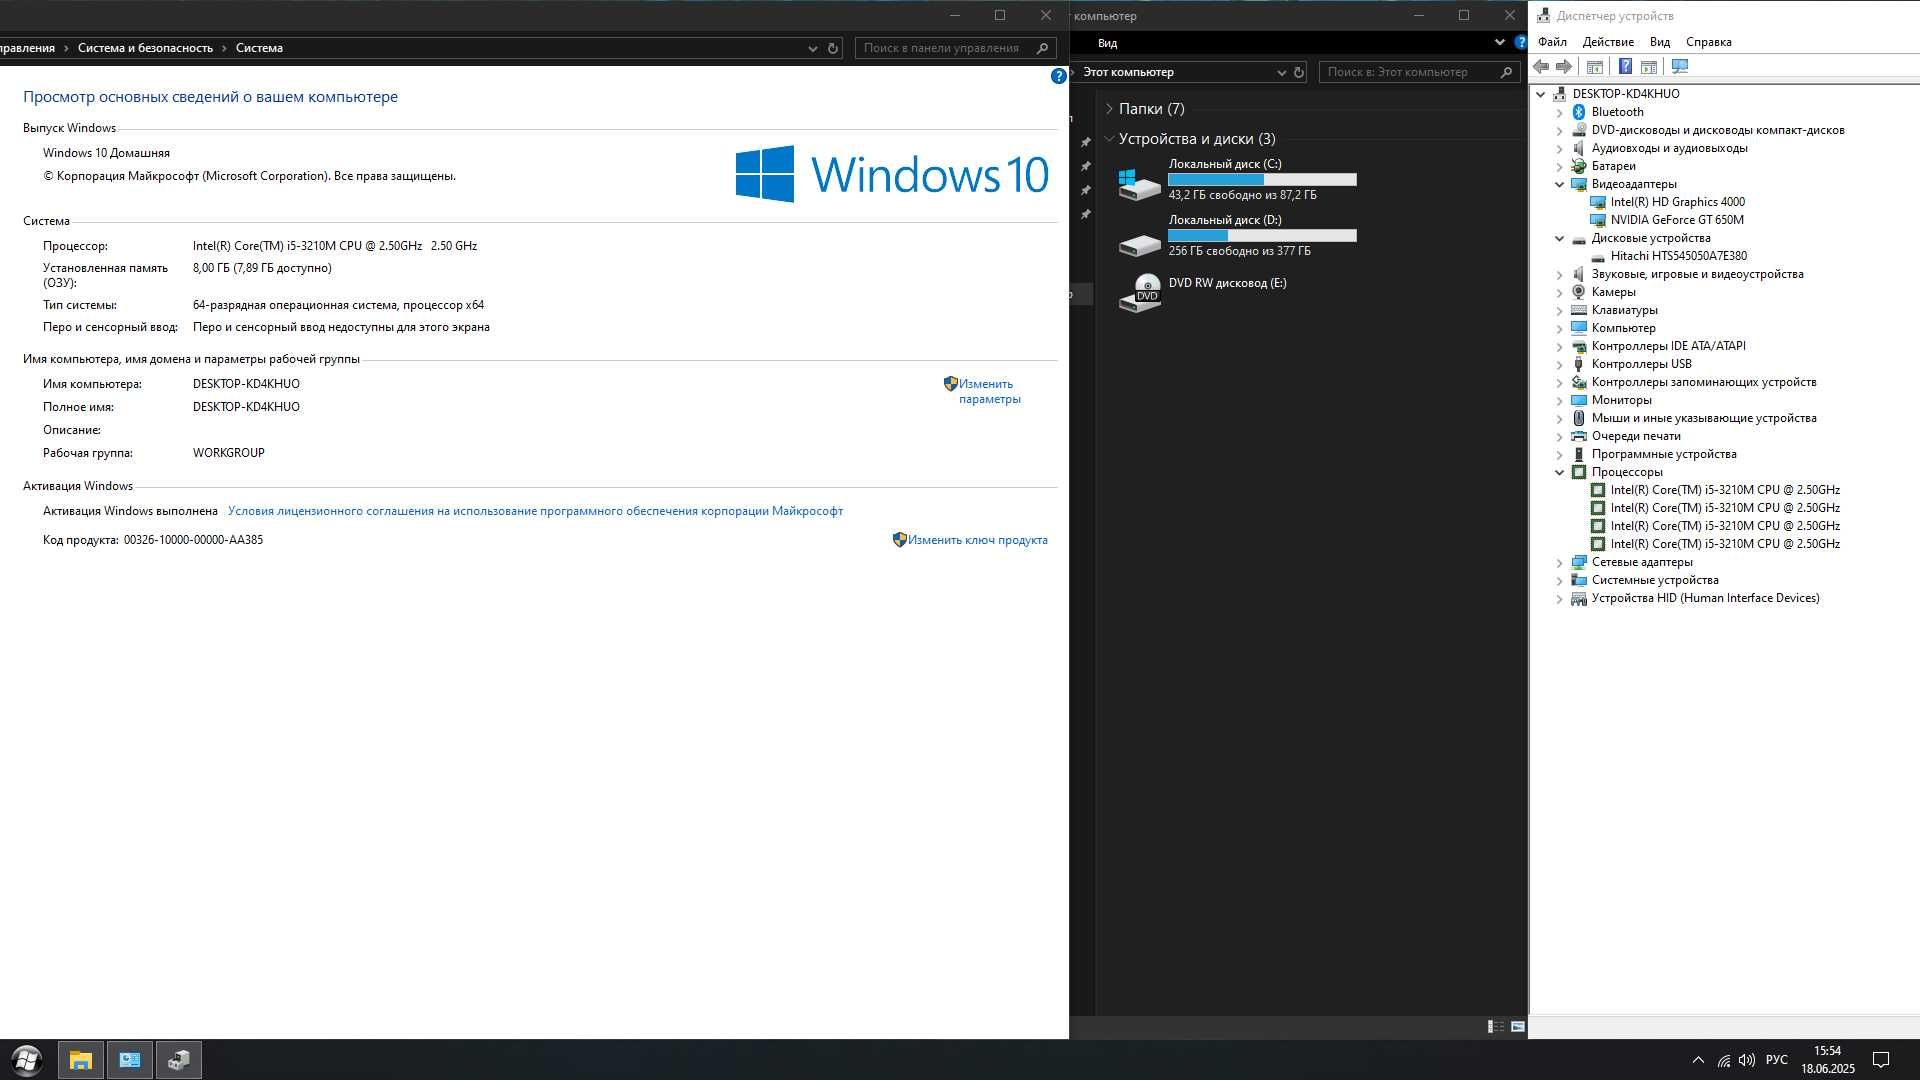Open the This PC address history dropdown
Image resolution: width=1920 pixels, height=1080 pixels.
(x=1281, y=72)
